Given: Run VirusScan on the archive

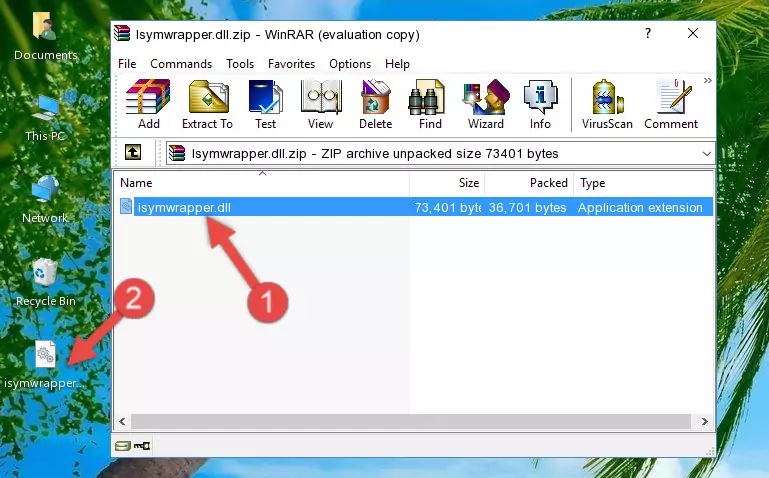Looking at the screenshot, I should tap(607, 104).
